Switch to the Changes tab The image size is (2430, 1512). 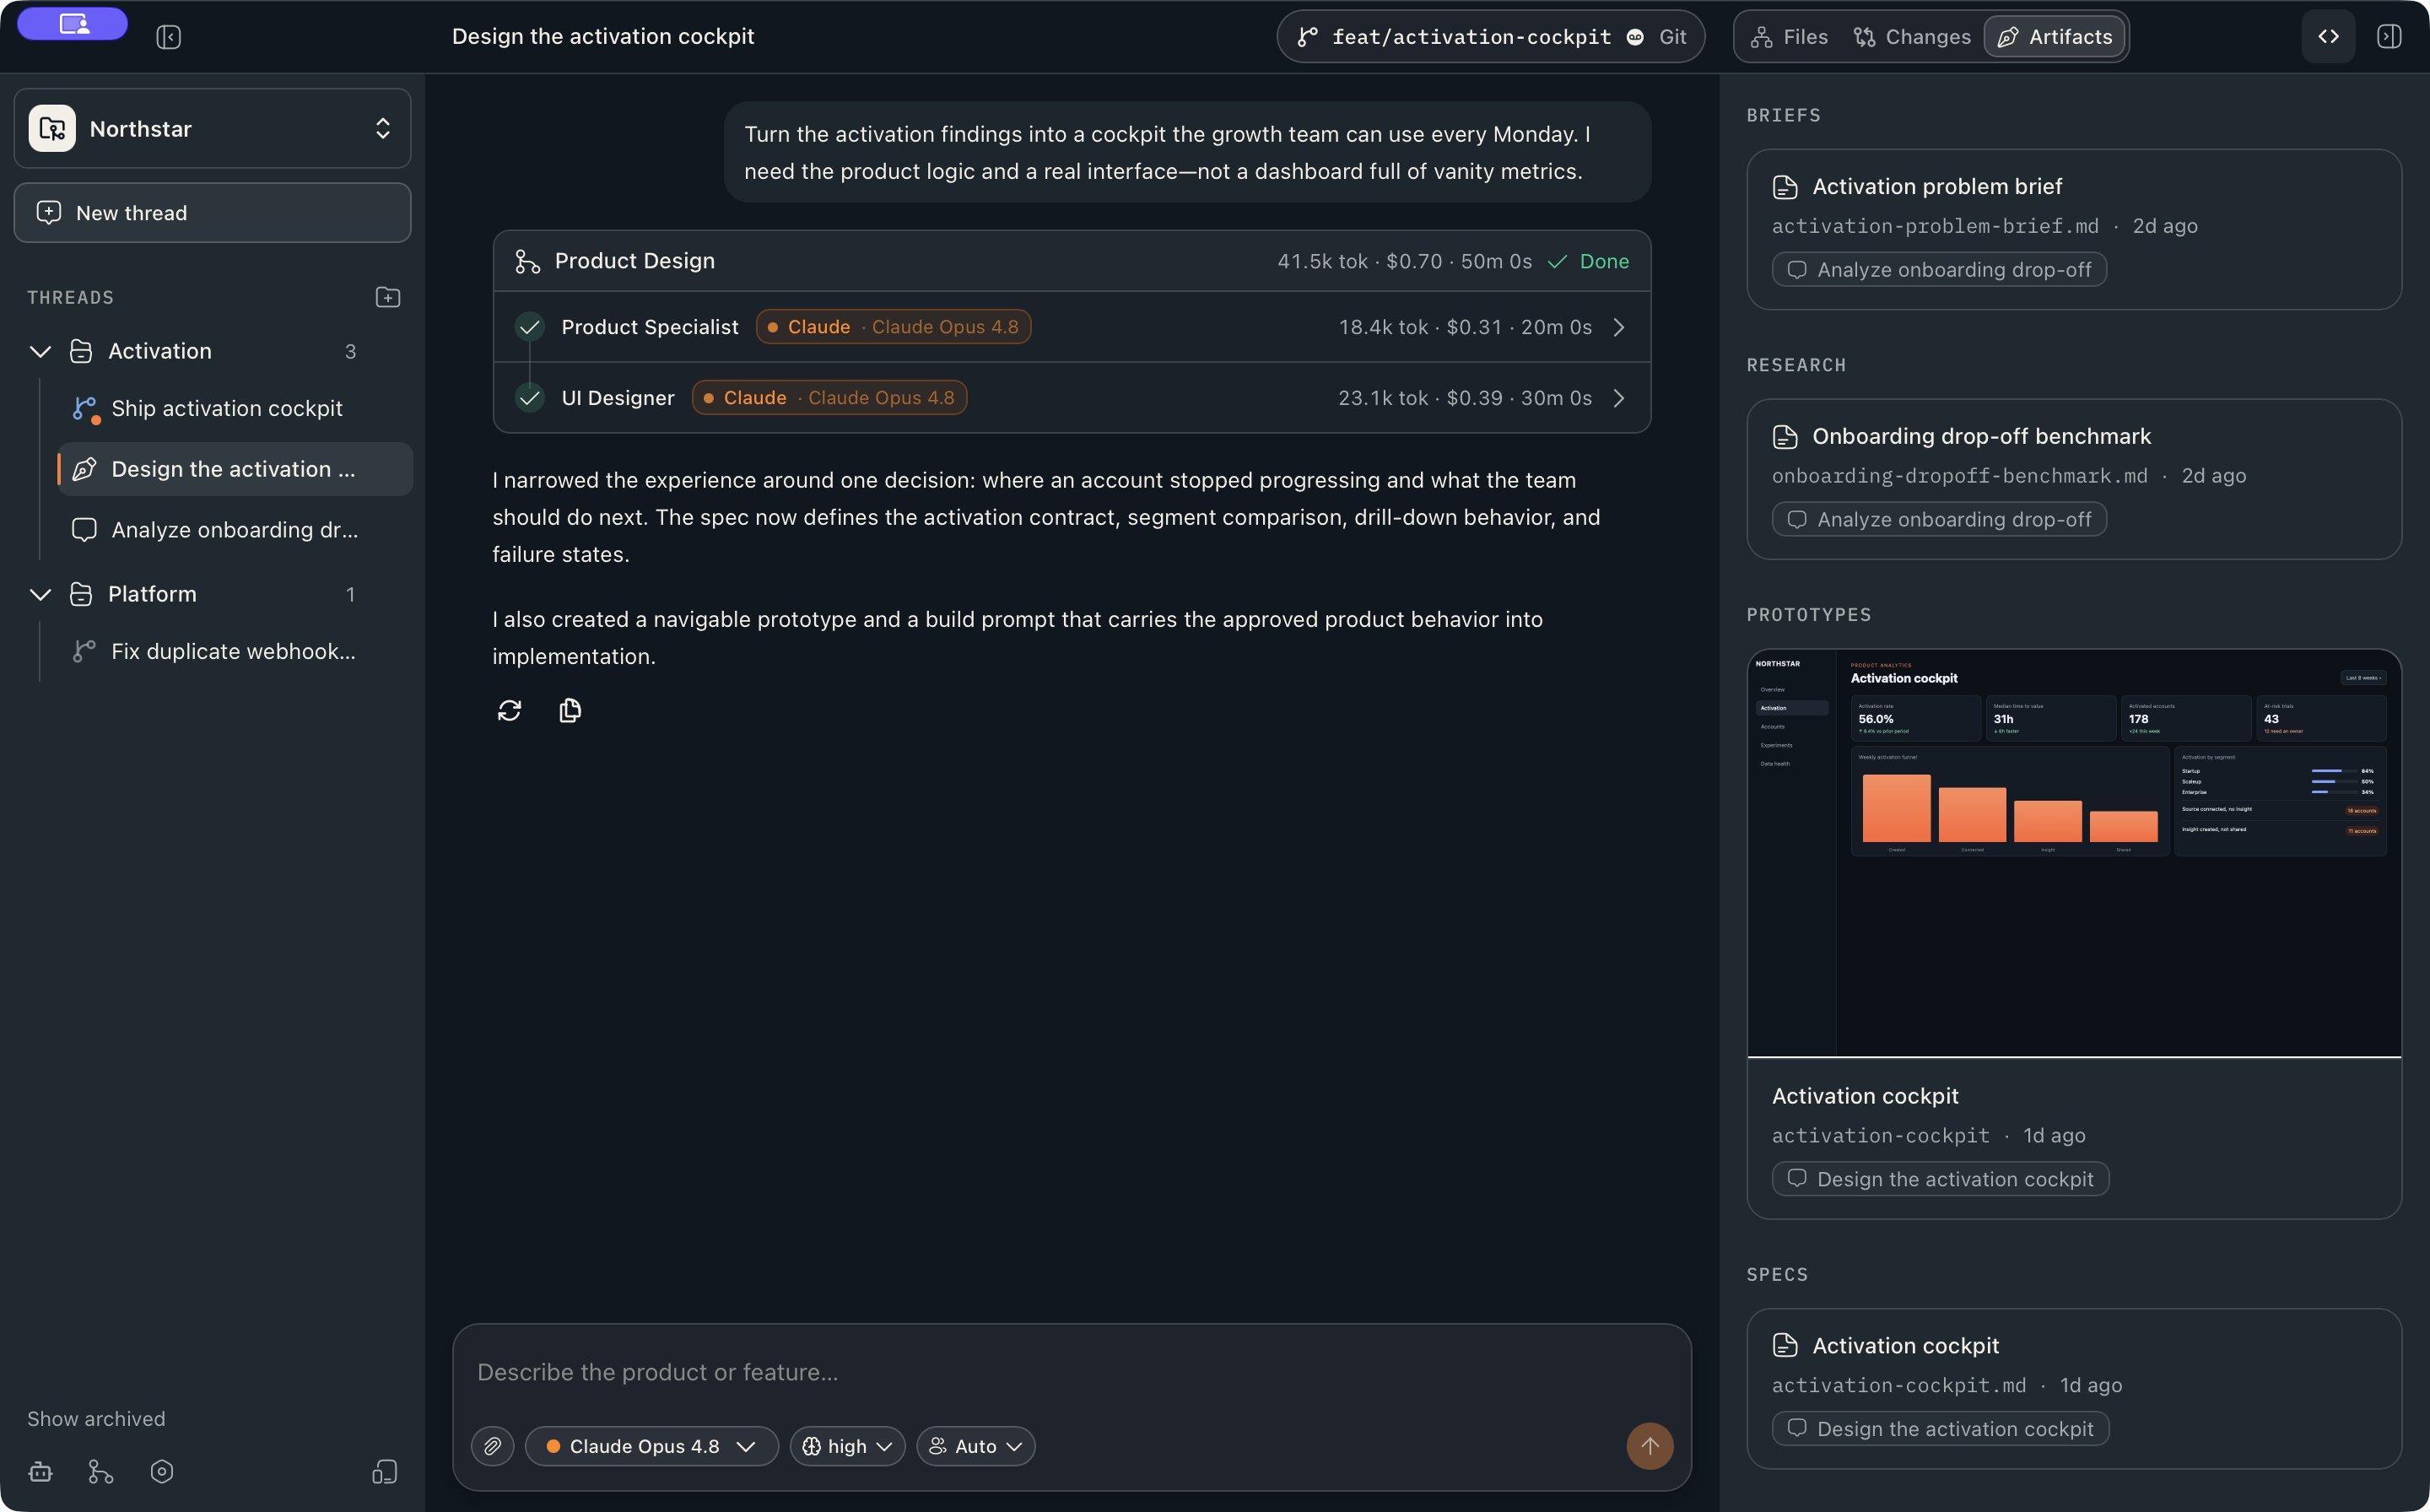pos(1912,37)
